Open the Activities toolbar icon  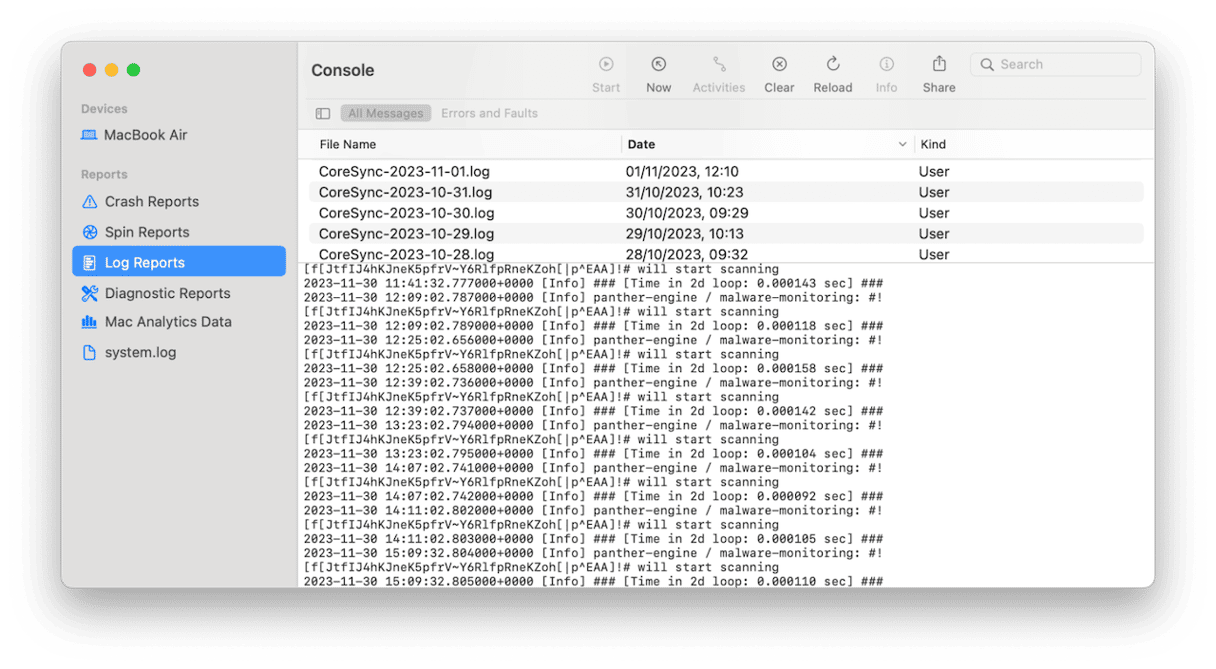pos(719,64)
